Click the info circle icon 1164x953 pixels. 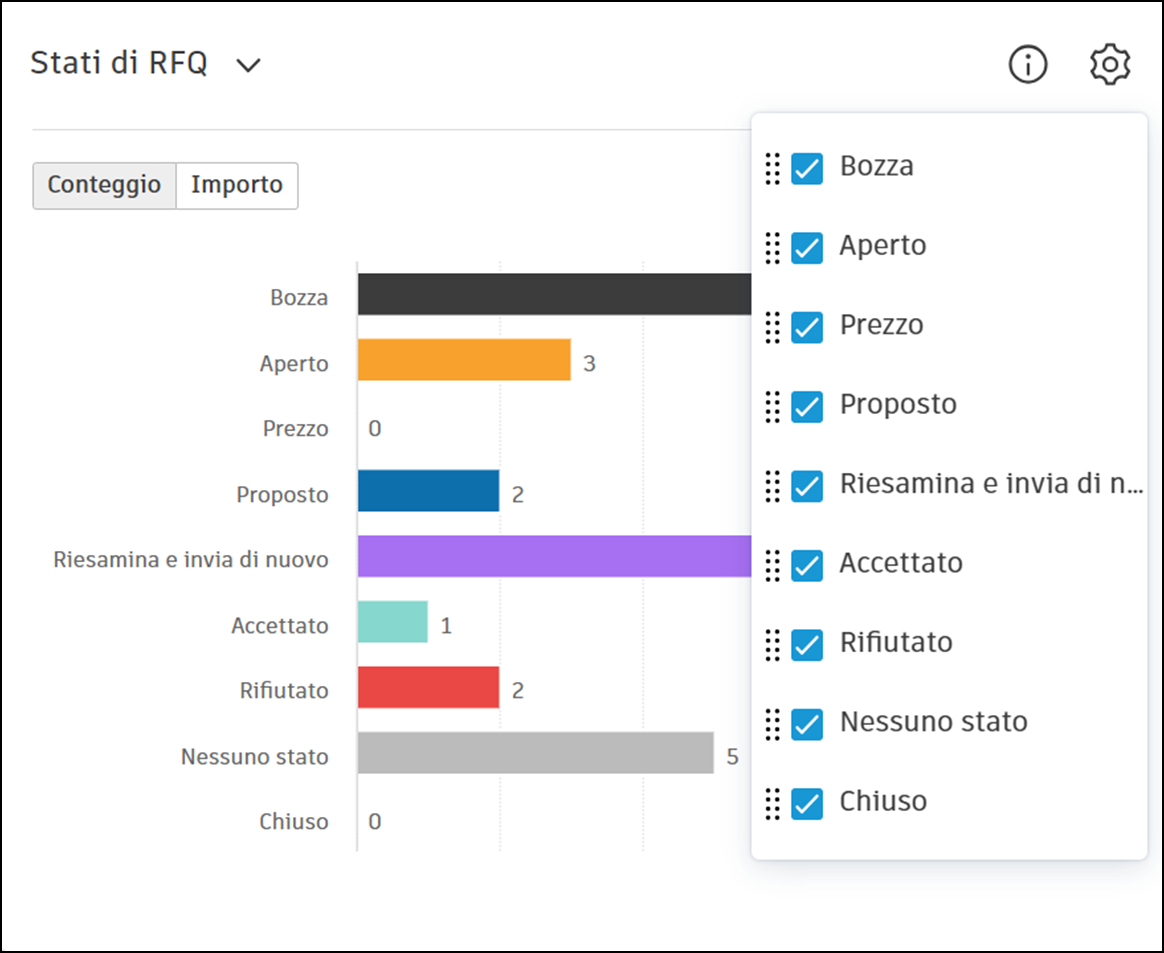coord(1027,65)
